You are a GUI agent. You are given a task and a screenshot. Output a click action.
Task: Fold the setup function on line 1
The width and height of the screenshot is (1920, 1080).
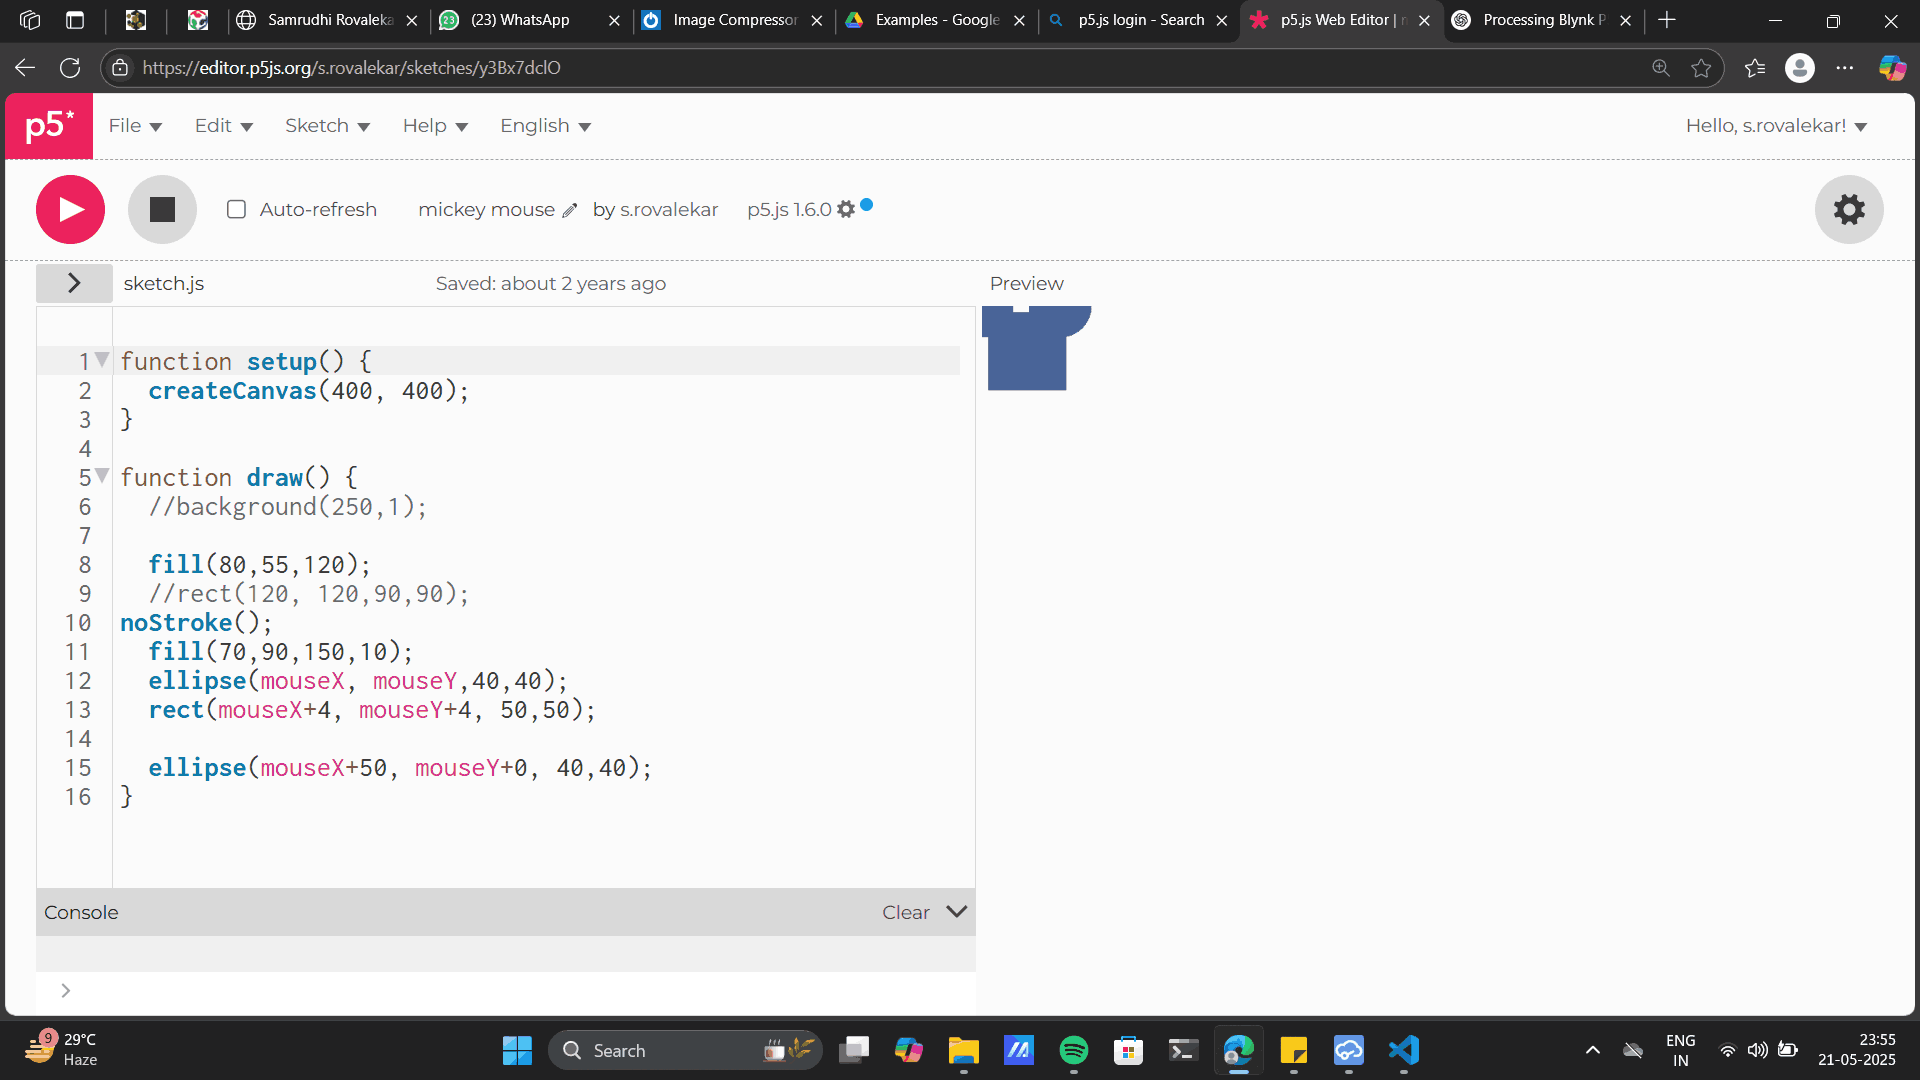102,360
